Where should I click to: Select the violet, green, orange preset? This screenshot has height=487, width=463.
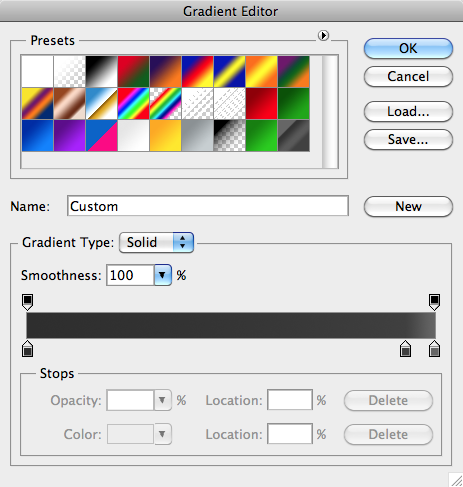coord(294,72)
